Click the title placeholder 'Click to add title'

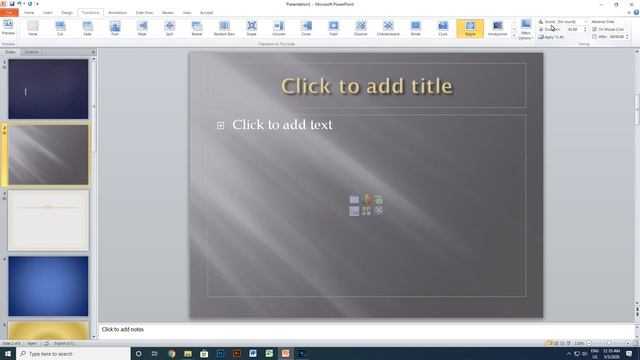tap(367, 86)
